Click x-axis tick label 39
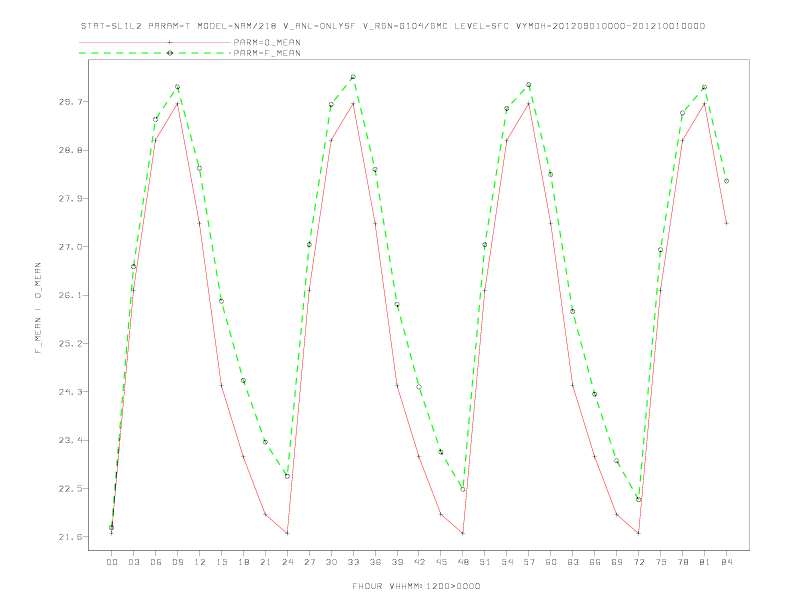 point(397,562)
